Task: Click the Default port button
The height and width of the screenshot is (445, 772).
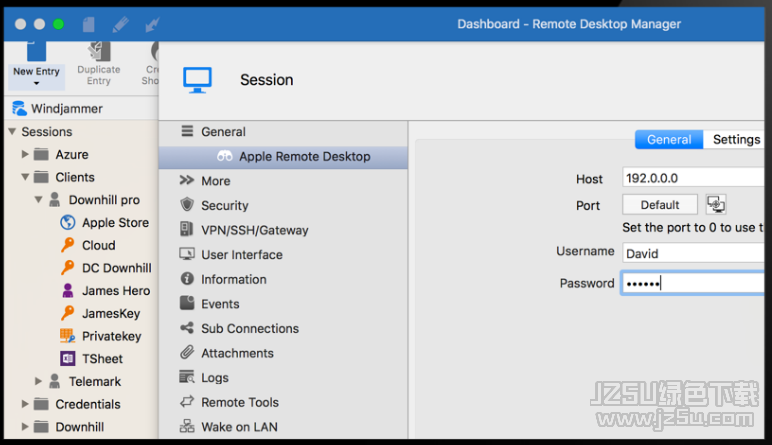Action: [660, 205]
